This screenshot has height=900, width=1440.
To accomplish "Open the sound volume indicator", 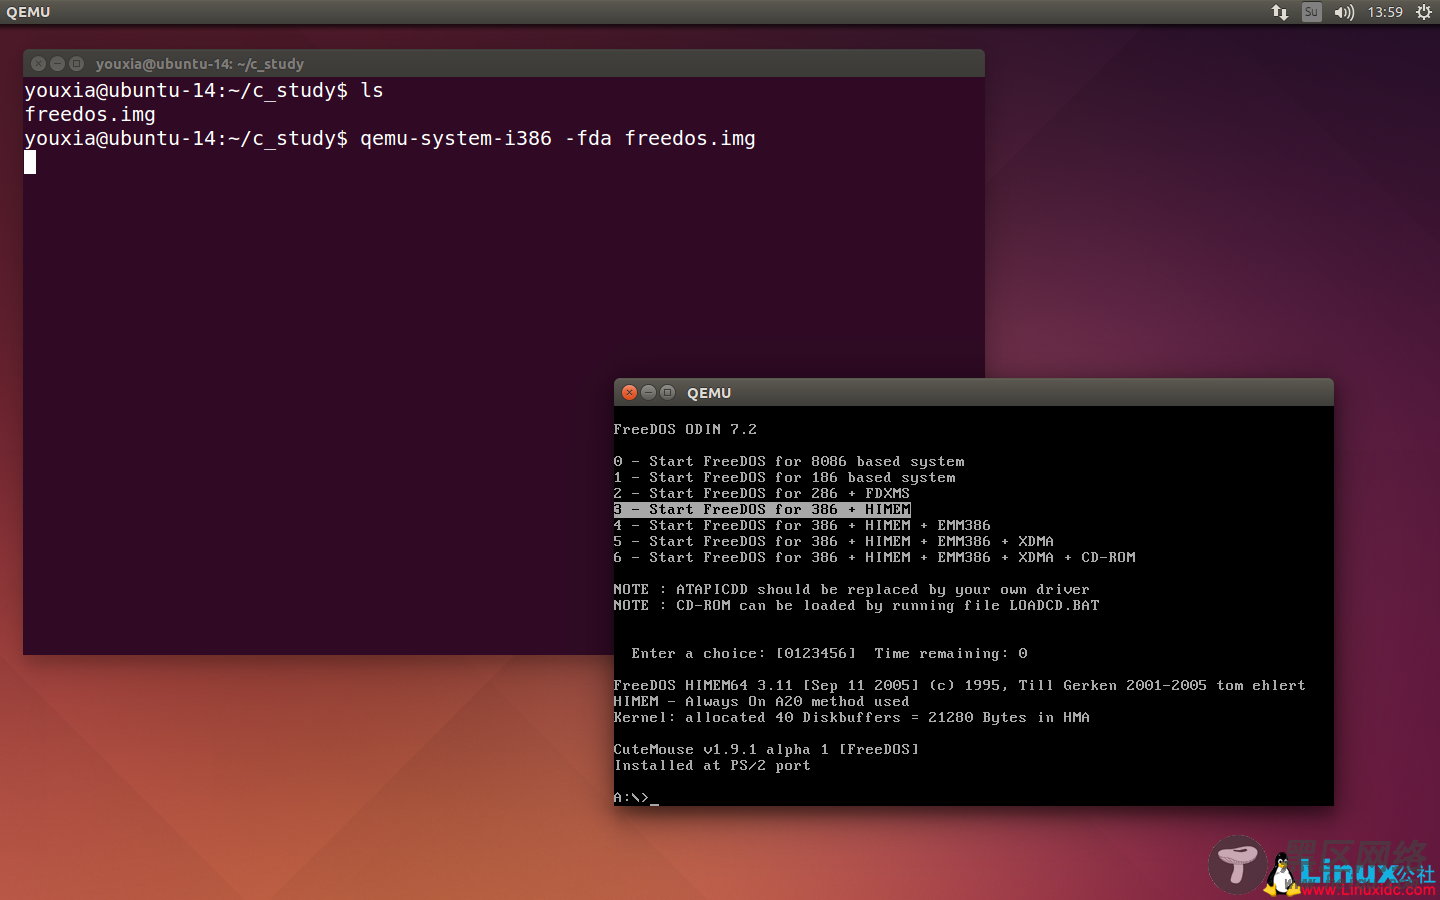I will click(1344, 12).
